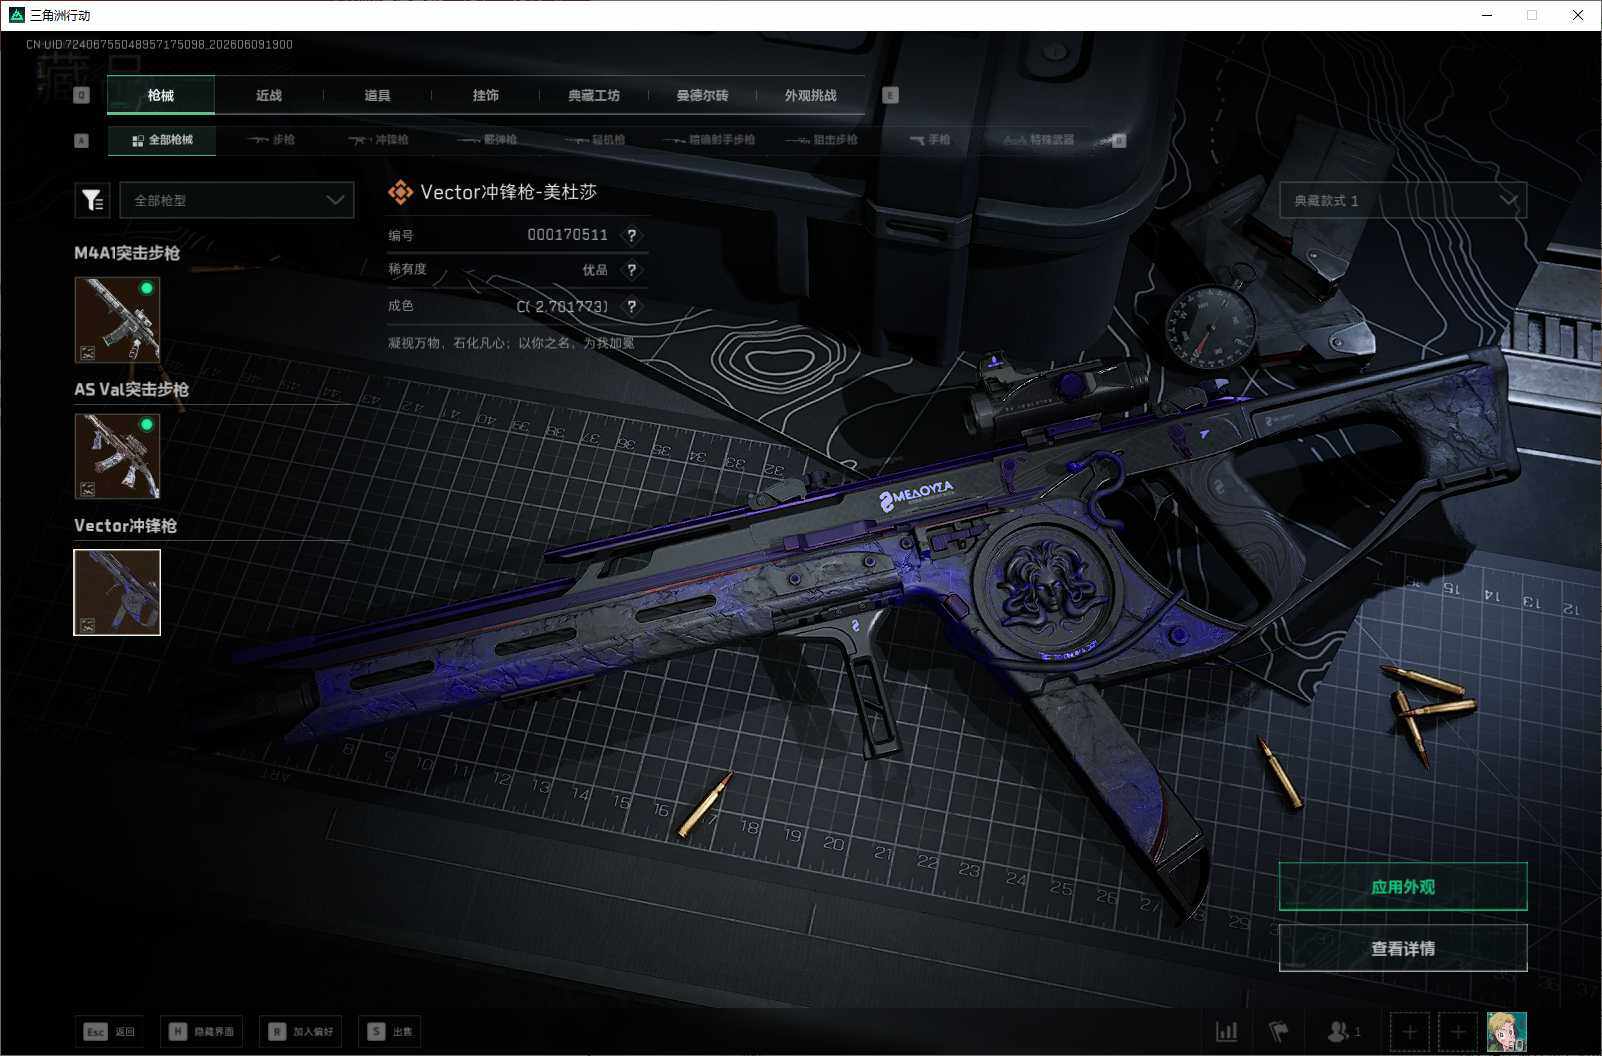Click the Vector冲锋枪 section heading

click(x=125, y=525)
